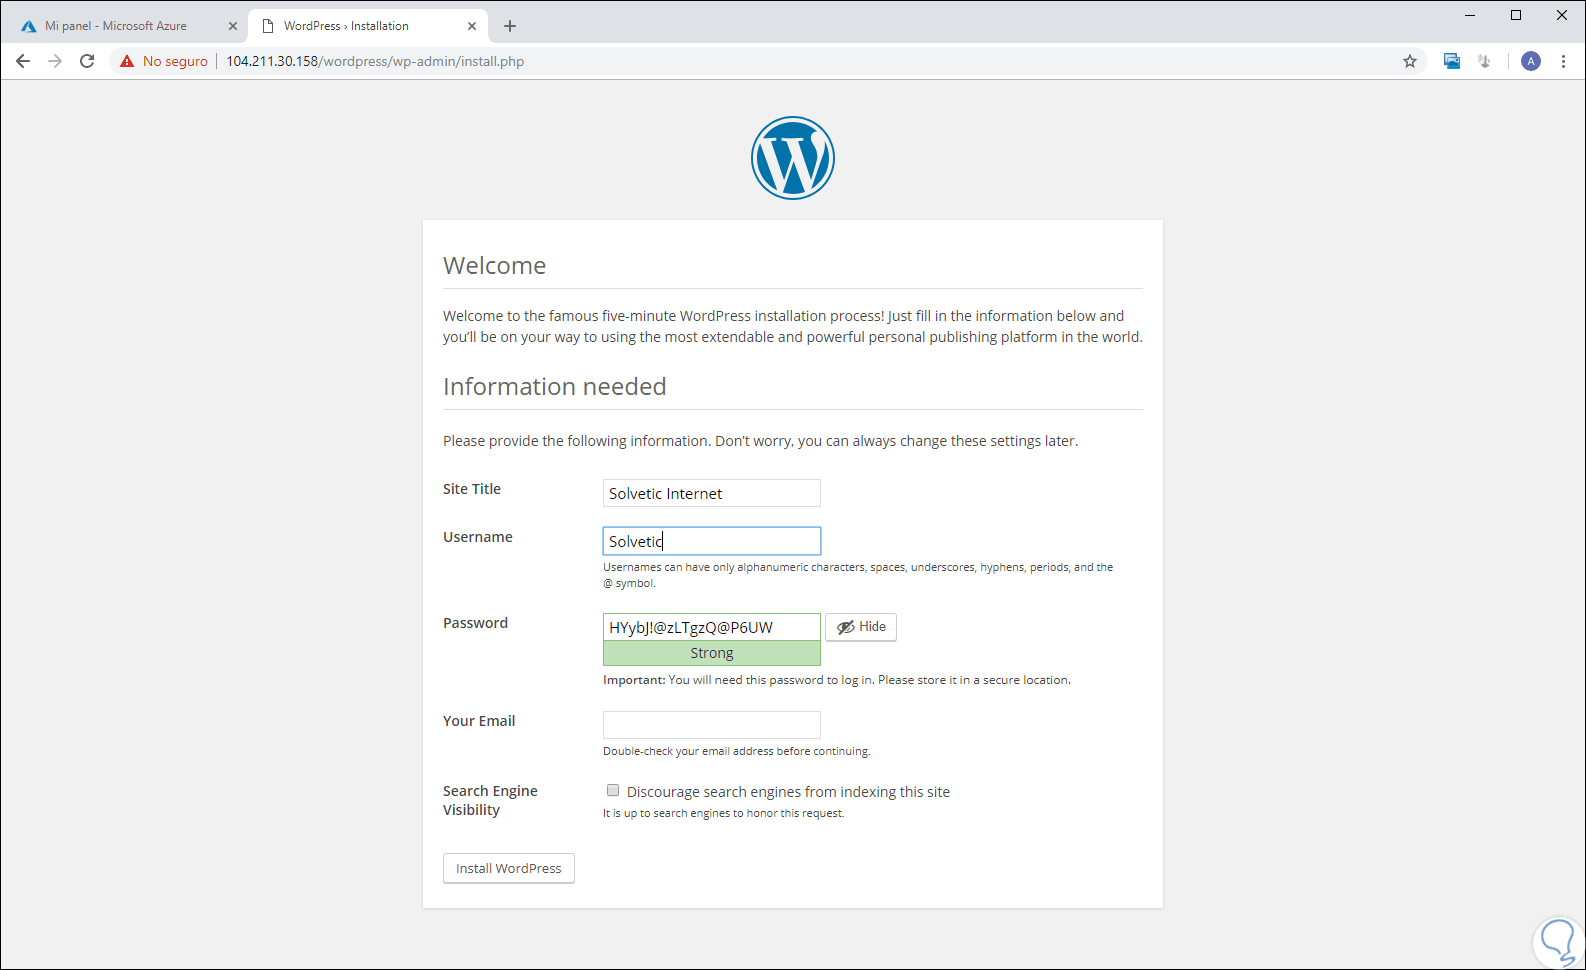Click the 'It is up to search engines' note
This screenshot has width=1586, height=970.
point(724,813)
